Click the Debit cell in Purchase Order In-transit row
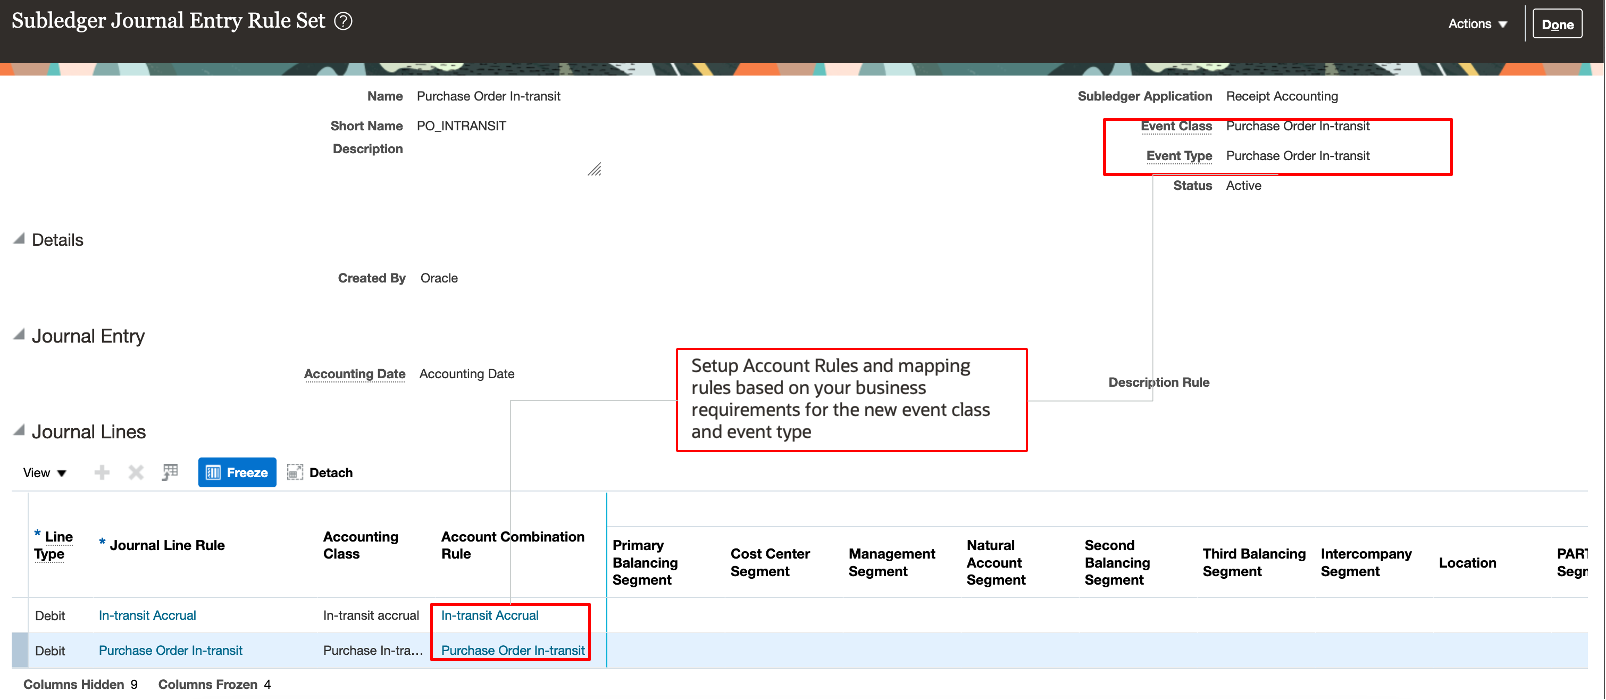 coord(50,651)
